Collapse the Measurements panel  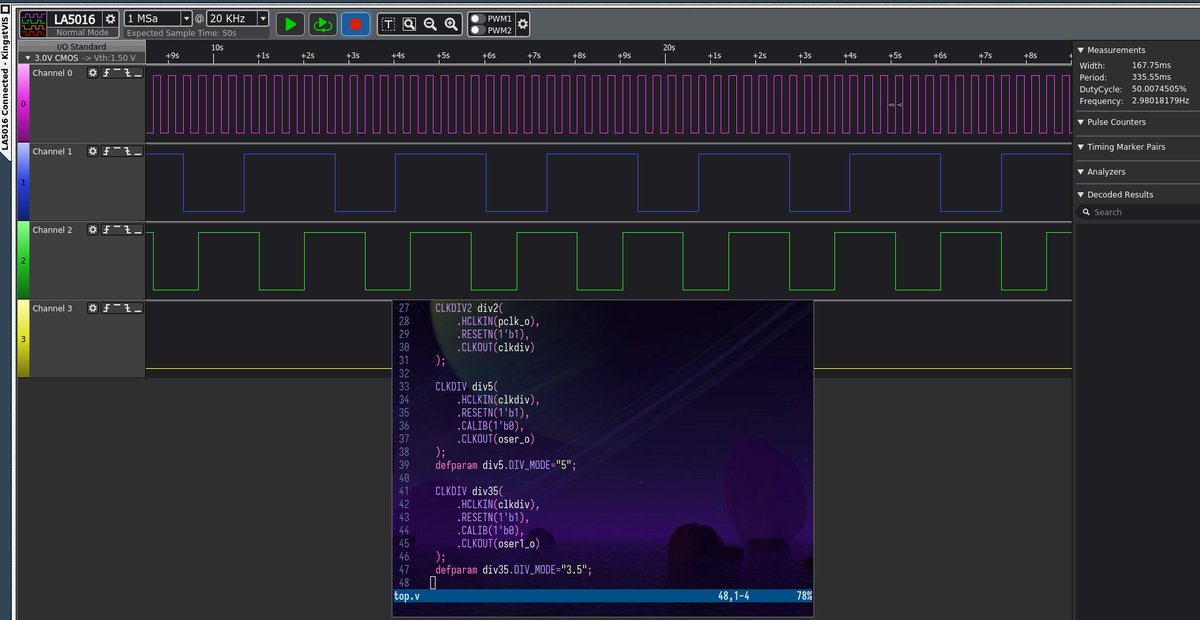(x=1082, y=49)
